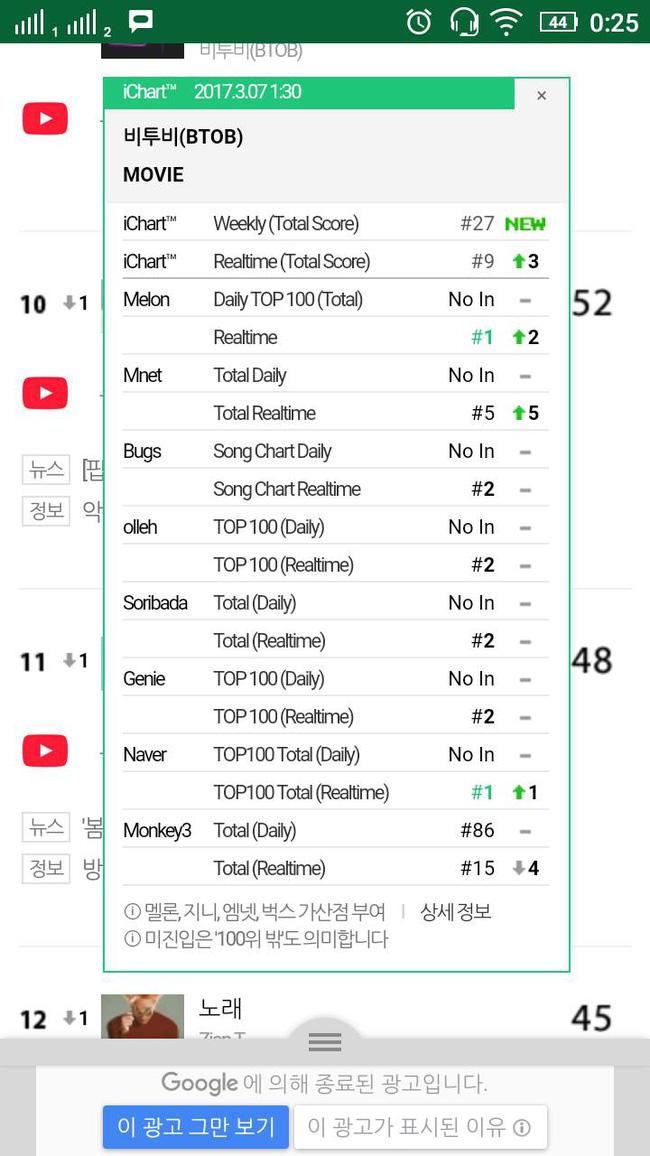Play YouTube video for rank 10 song
The width and height of the screenshot is (650, 1156).
[45, 393]
